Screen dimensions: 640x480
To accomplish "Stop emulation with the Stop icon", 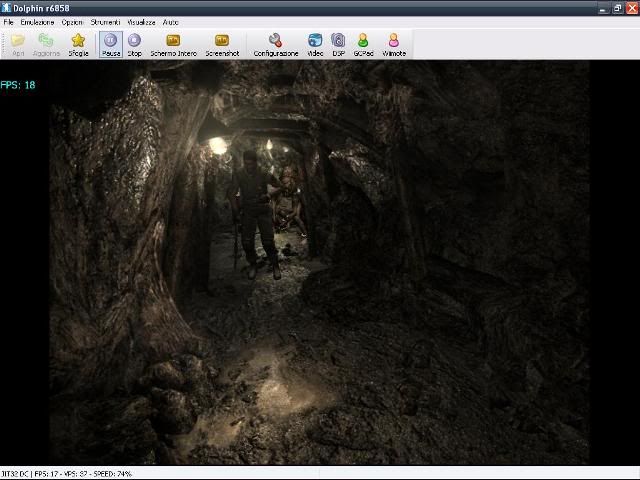I will (134, 44).
